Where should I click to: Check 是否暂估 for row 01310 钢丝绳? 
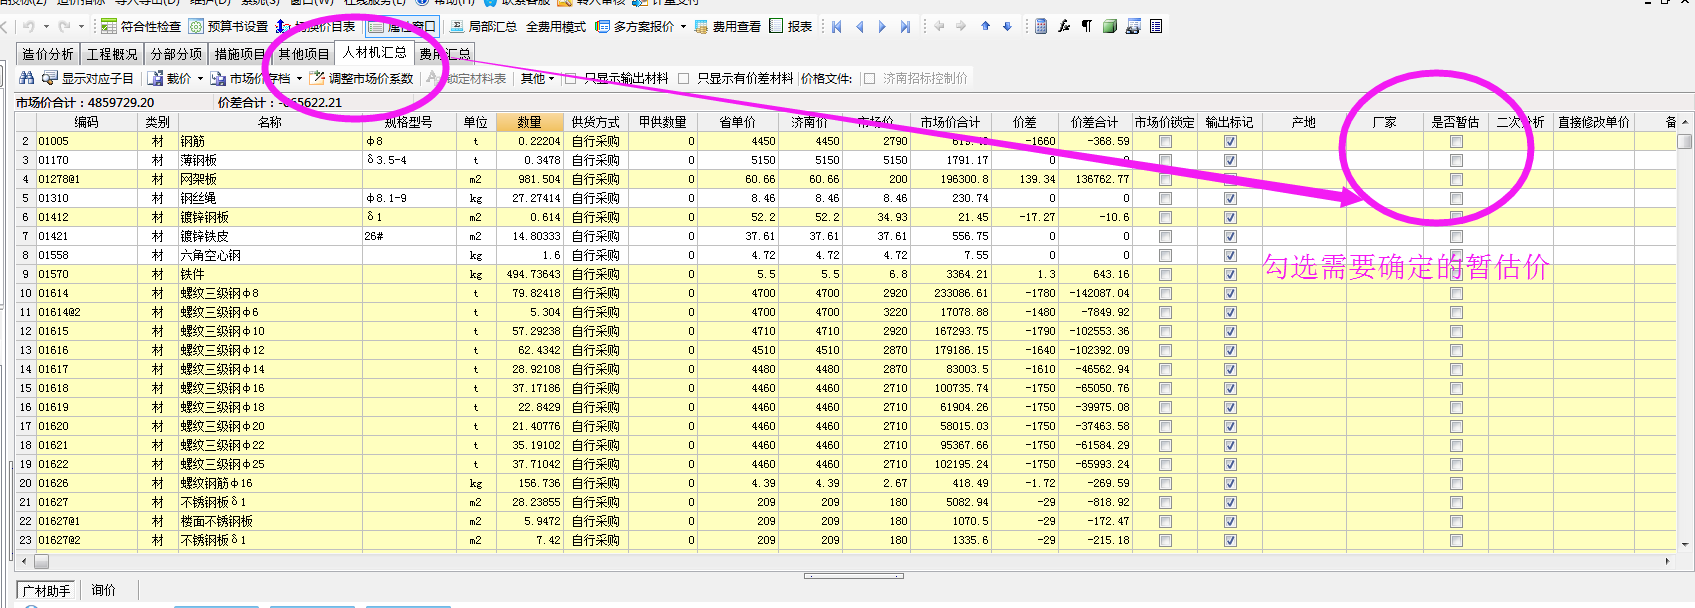1456,199
